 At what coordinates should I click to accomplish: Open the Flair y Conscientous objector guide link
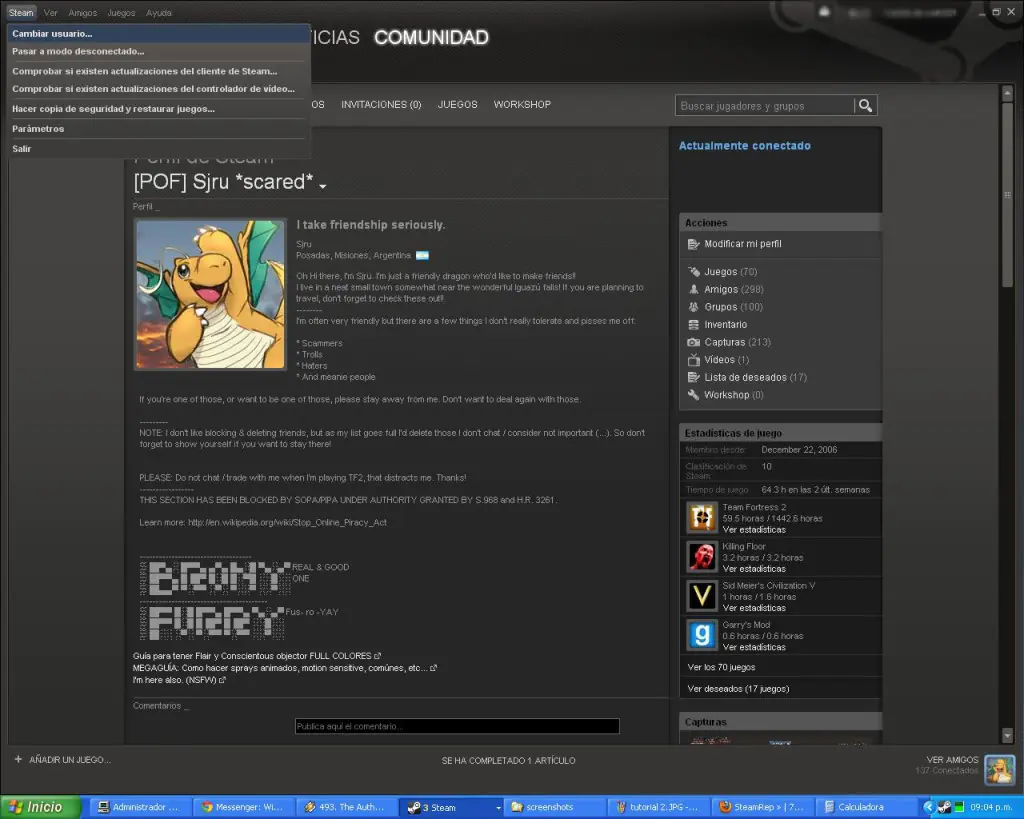pos(257,656)
